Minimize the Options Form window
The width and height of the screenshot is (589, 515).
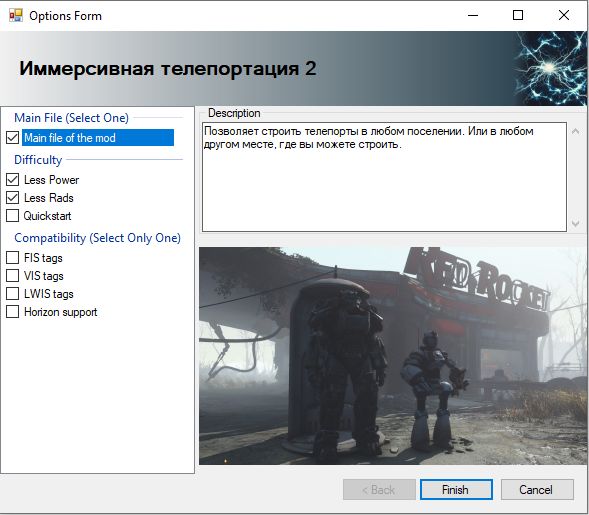click(473, 15)
